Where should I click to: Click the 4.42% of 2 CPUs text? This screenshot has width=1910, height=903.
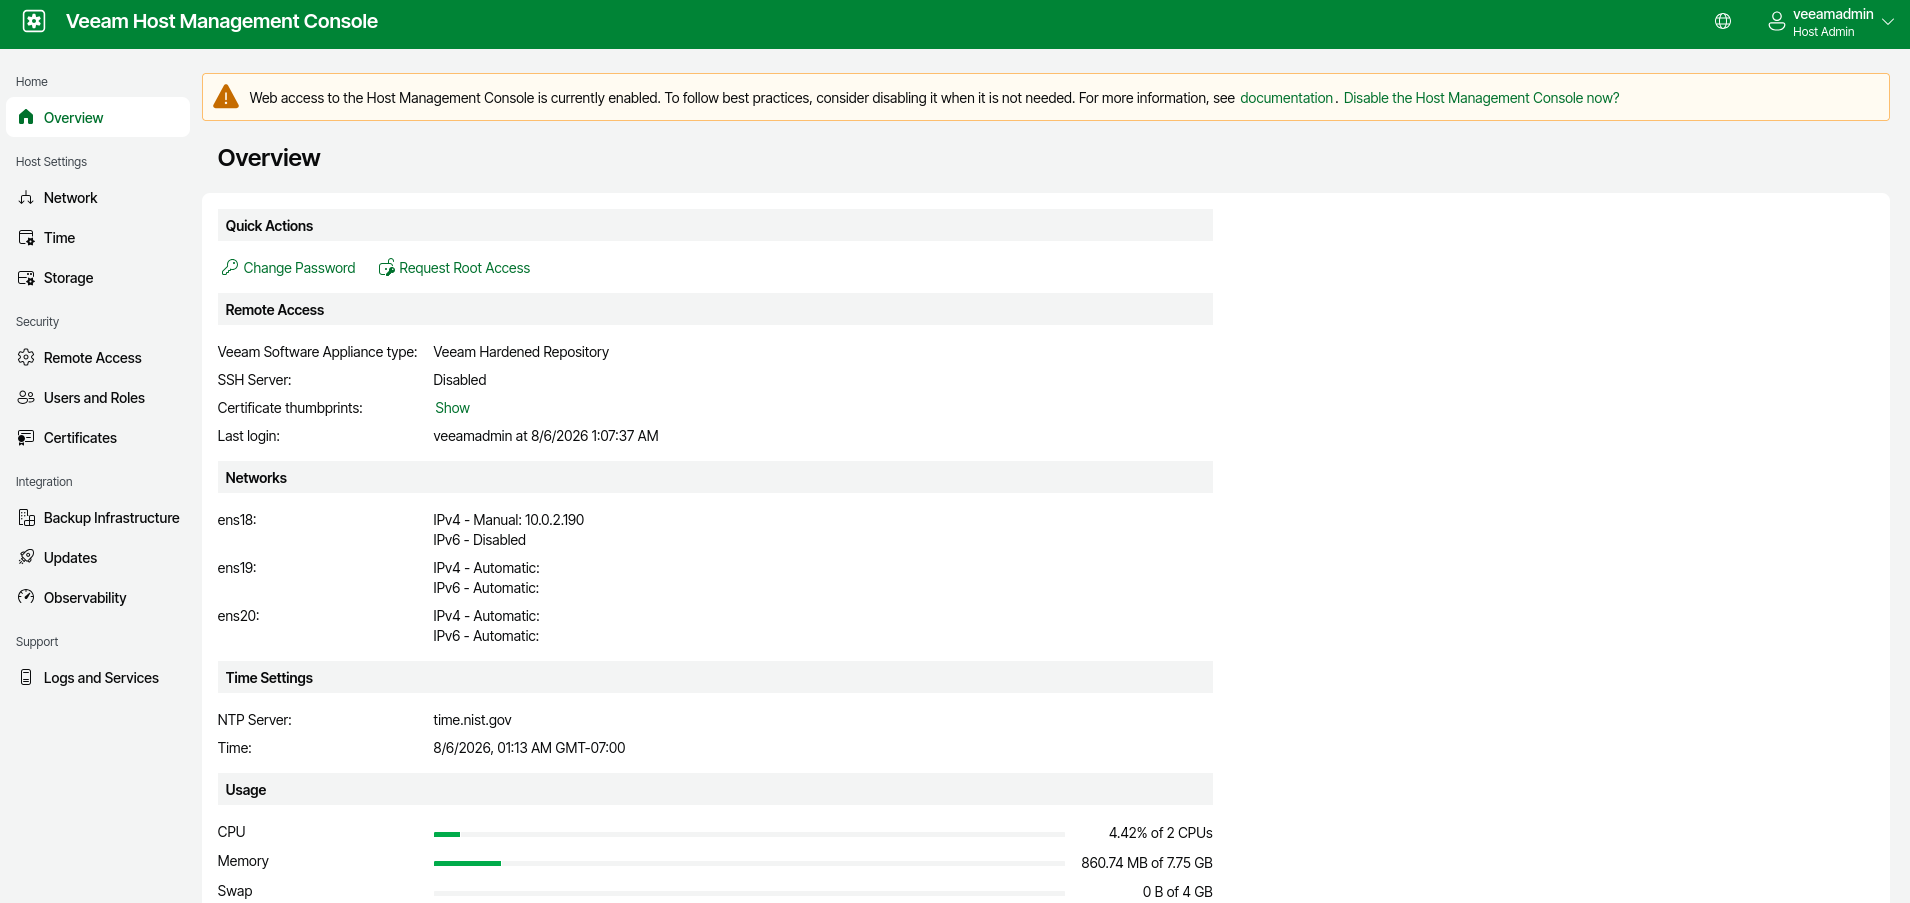[1161, 833]
